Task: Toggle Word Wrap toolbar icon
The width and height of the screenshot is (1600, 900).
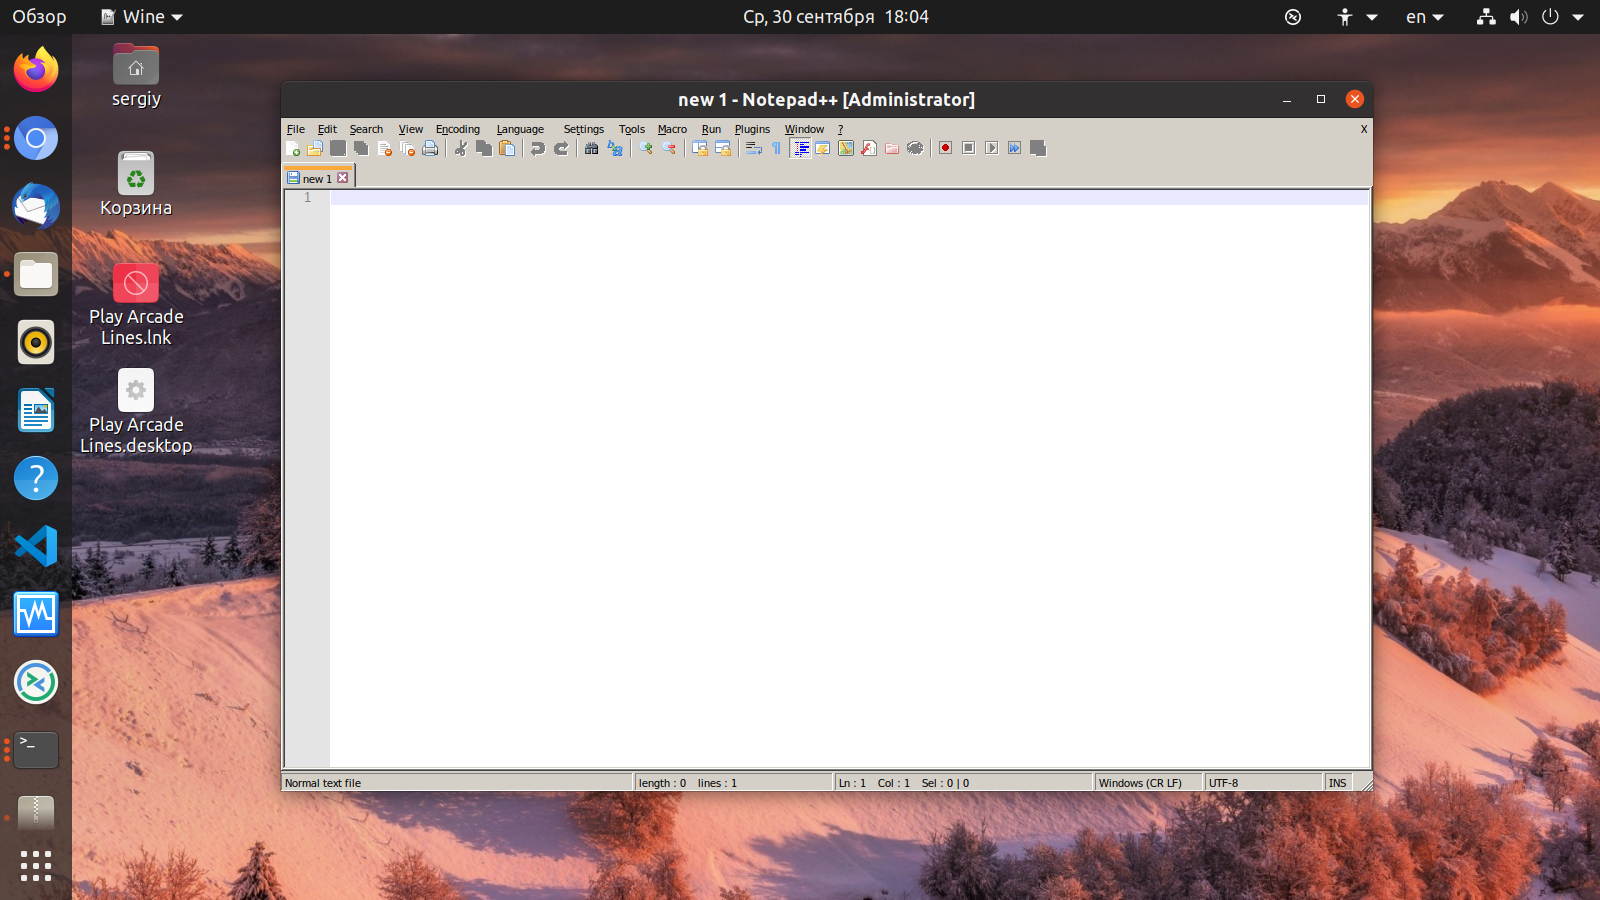Action: coord(754,148)
